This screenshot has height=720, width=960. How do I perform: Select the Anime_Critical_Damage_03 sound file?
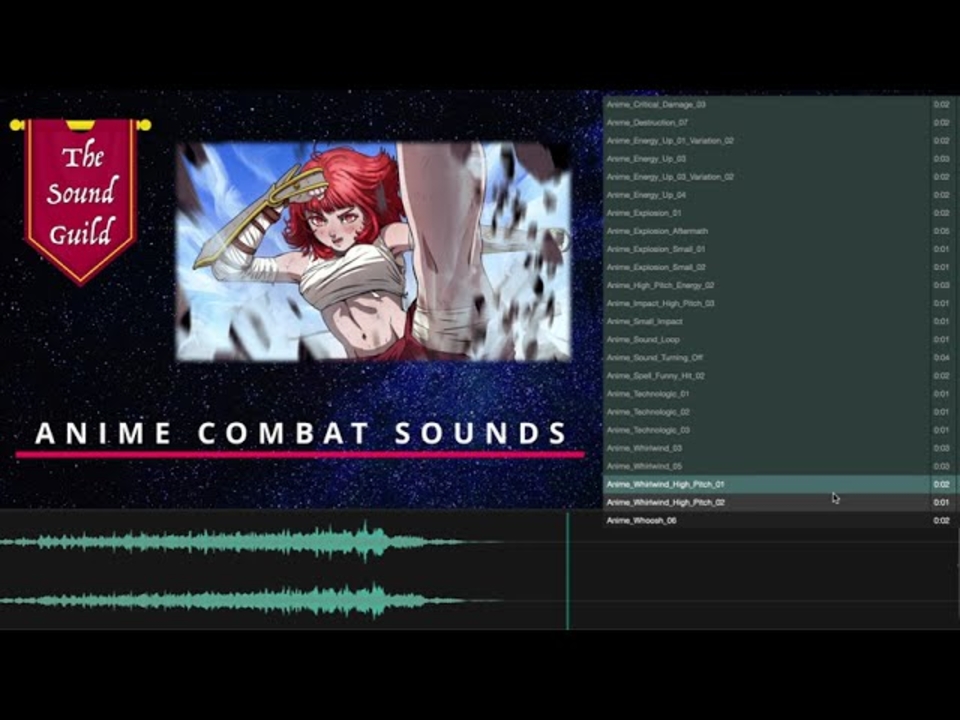700,102
